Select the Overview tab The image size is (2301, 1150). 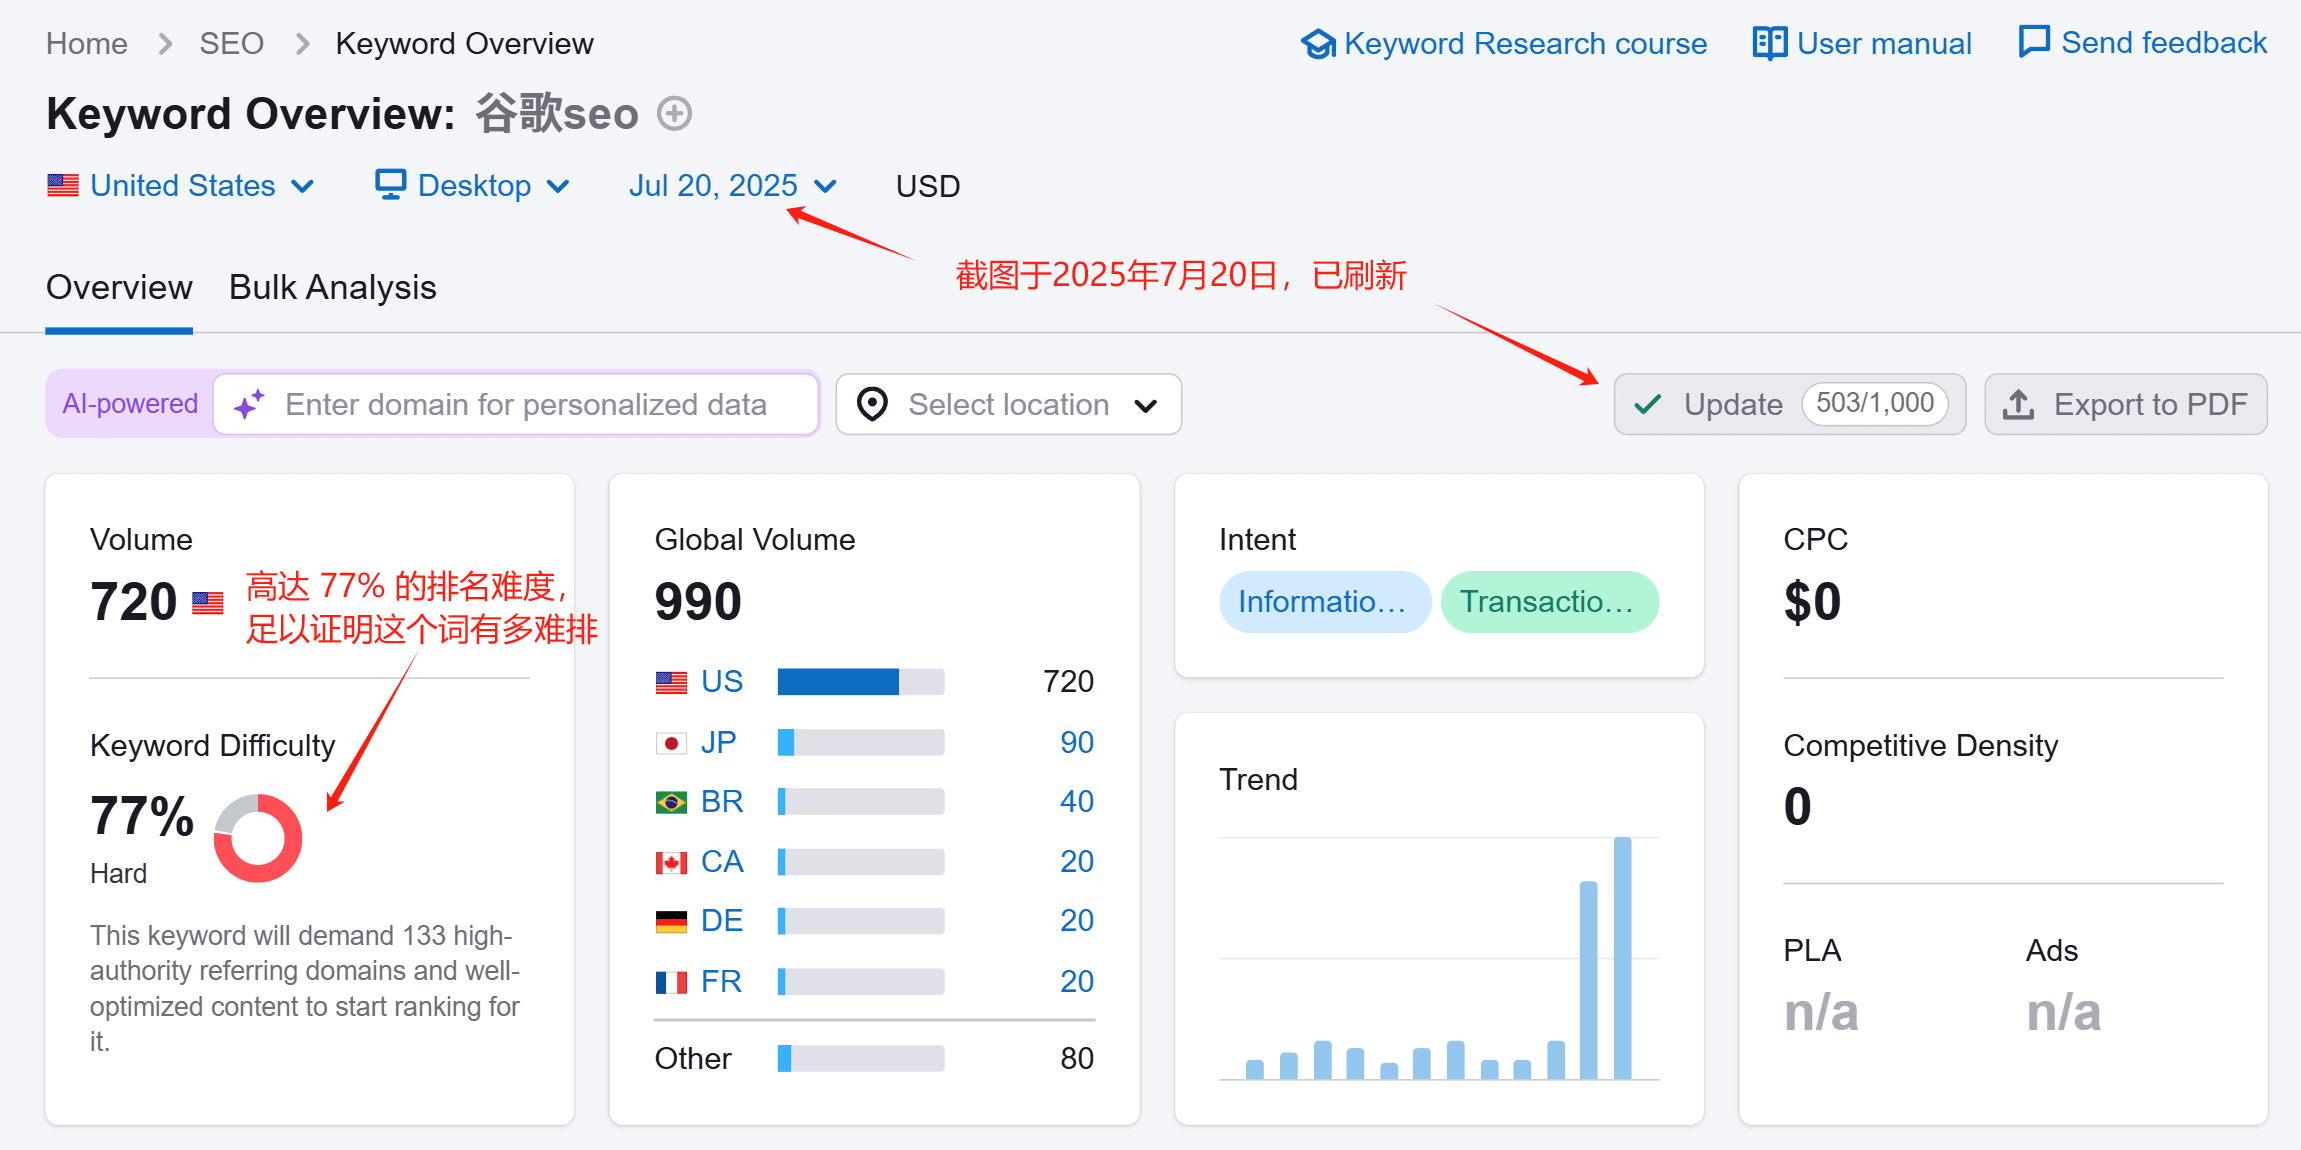(119, 288)
